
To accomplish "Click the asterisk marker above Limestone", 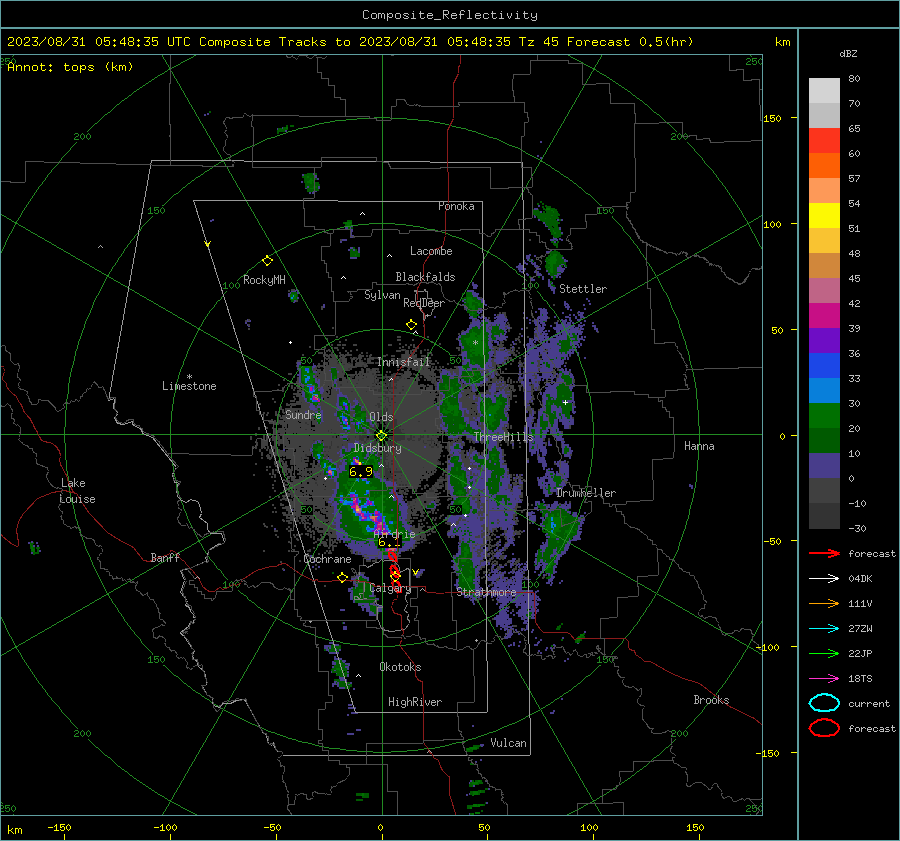I will (x=189, y=377).
